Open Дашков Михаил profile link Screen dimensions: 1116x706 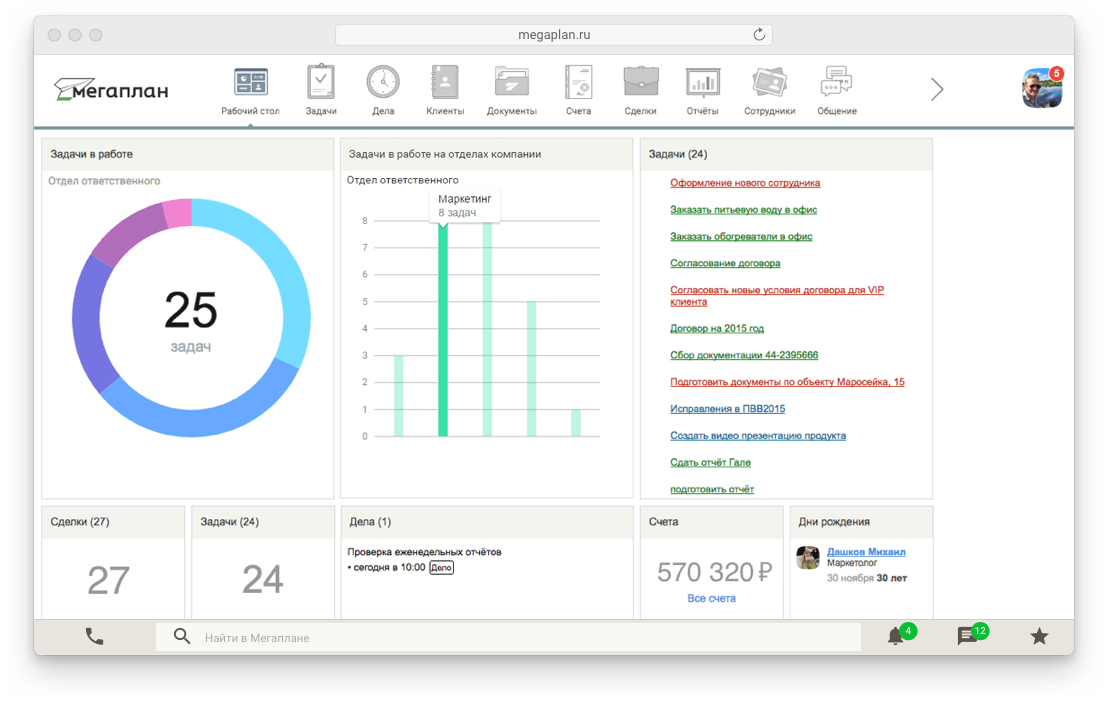pyautogui.click(x=866, y=552)
